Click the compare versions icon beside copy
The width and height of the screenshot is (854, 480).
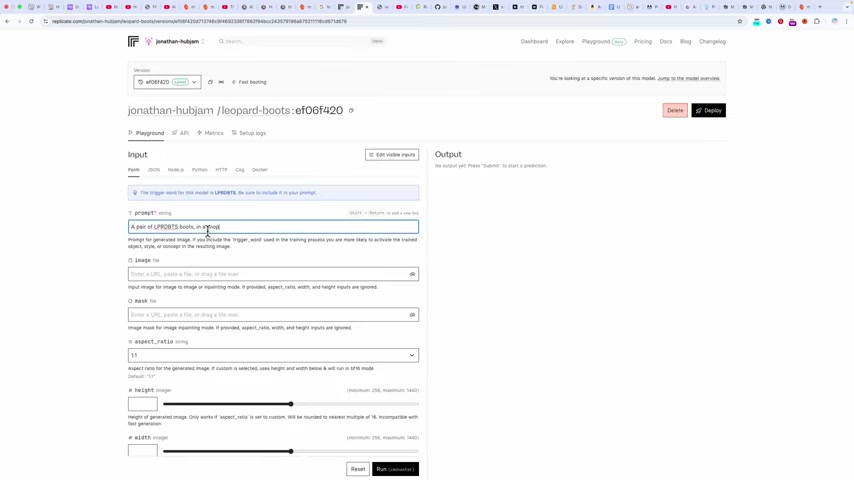221,82
